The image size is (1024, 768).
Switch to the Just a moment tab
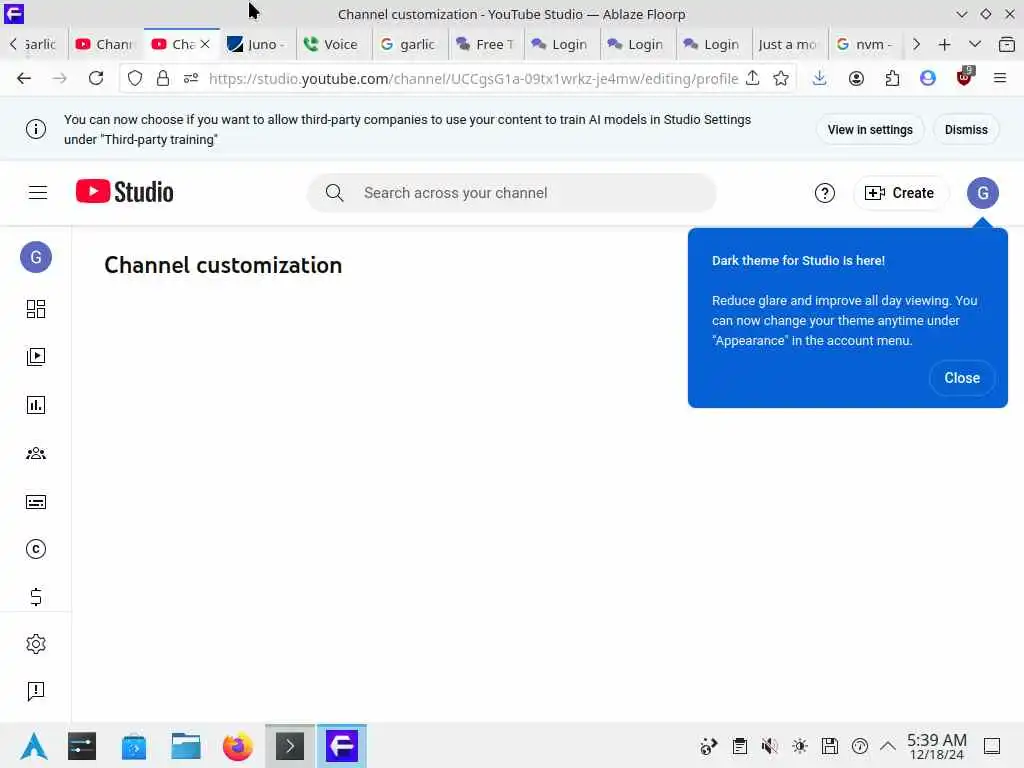click(788, 44)
